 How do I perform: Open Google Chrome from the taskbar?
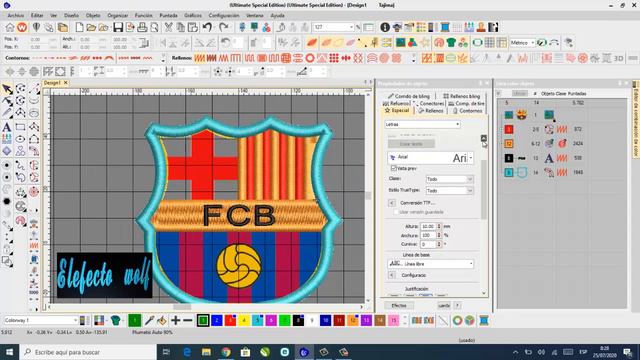click(x=226, y=352)
